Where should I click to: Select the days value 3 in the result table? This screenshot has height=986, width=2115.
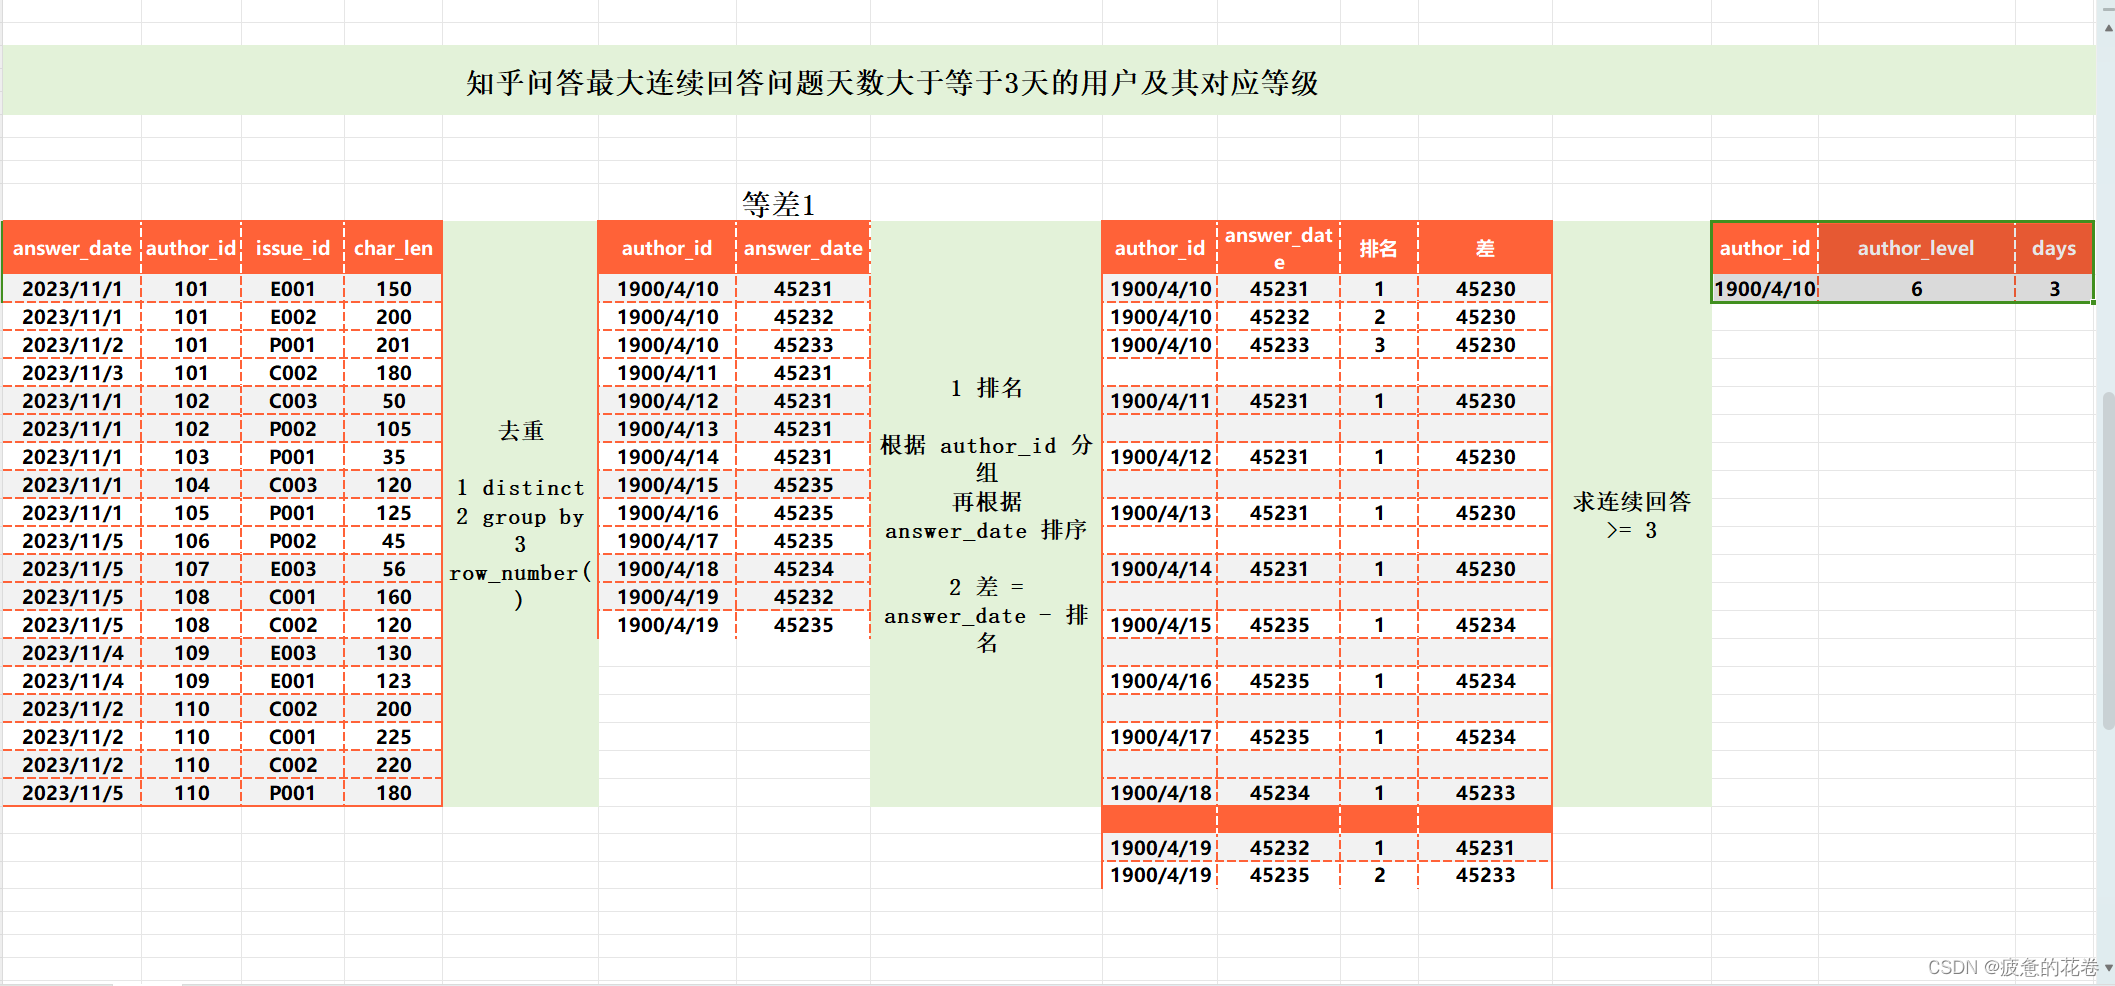click(x=2054, y=289)
